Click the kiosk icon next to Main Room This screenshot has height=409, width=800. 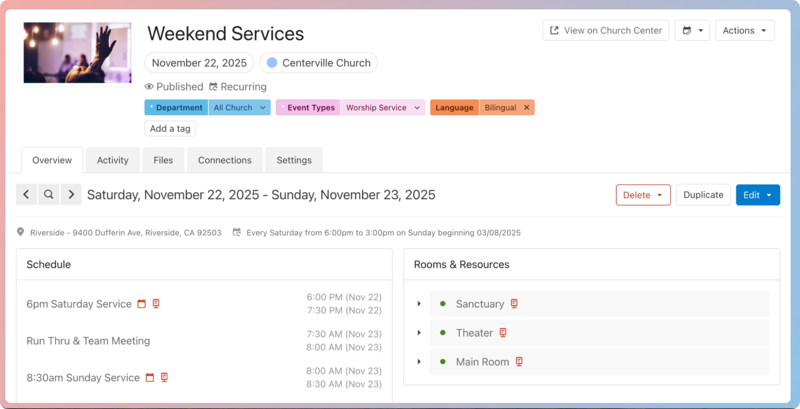(519, 362)
